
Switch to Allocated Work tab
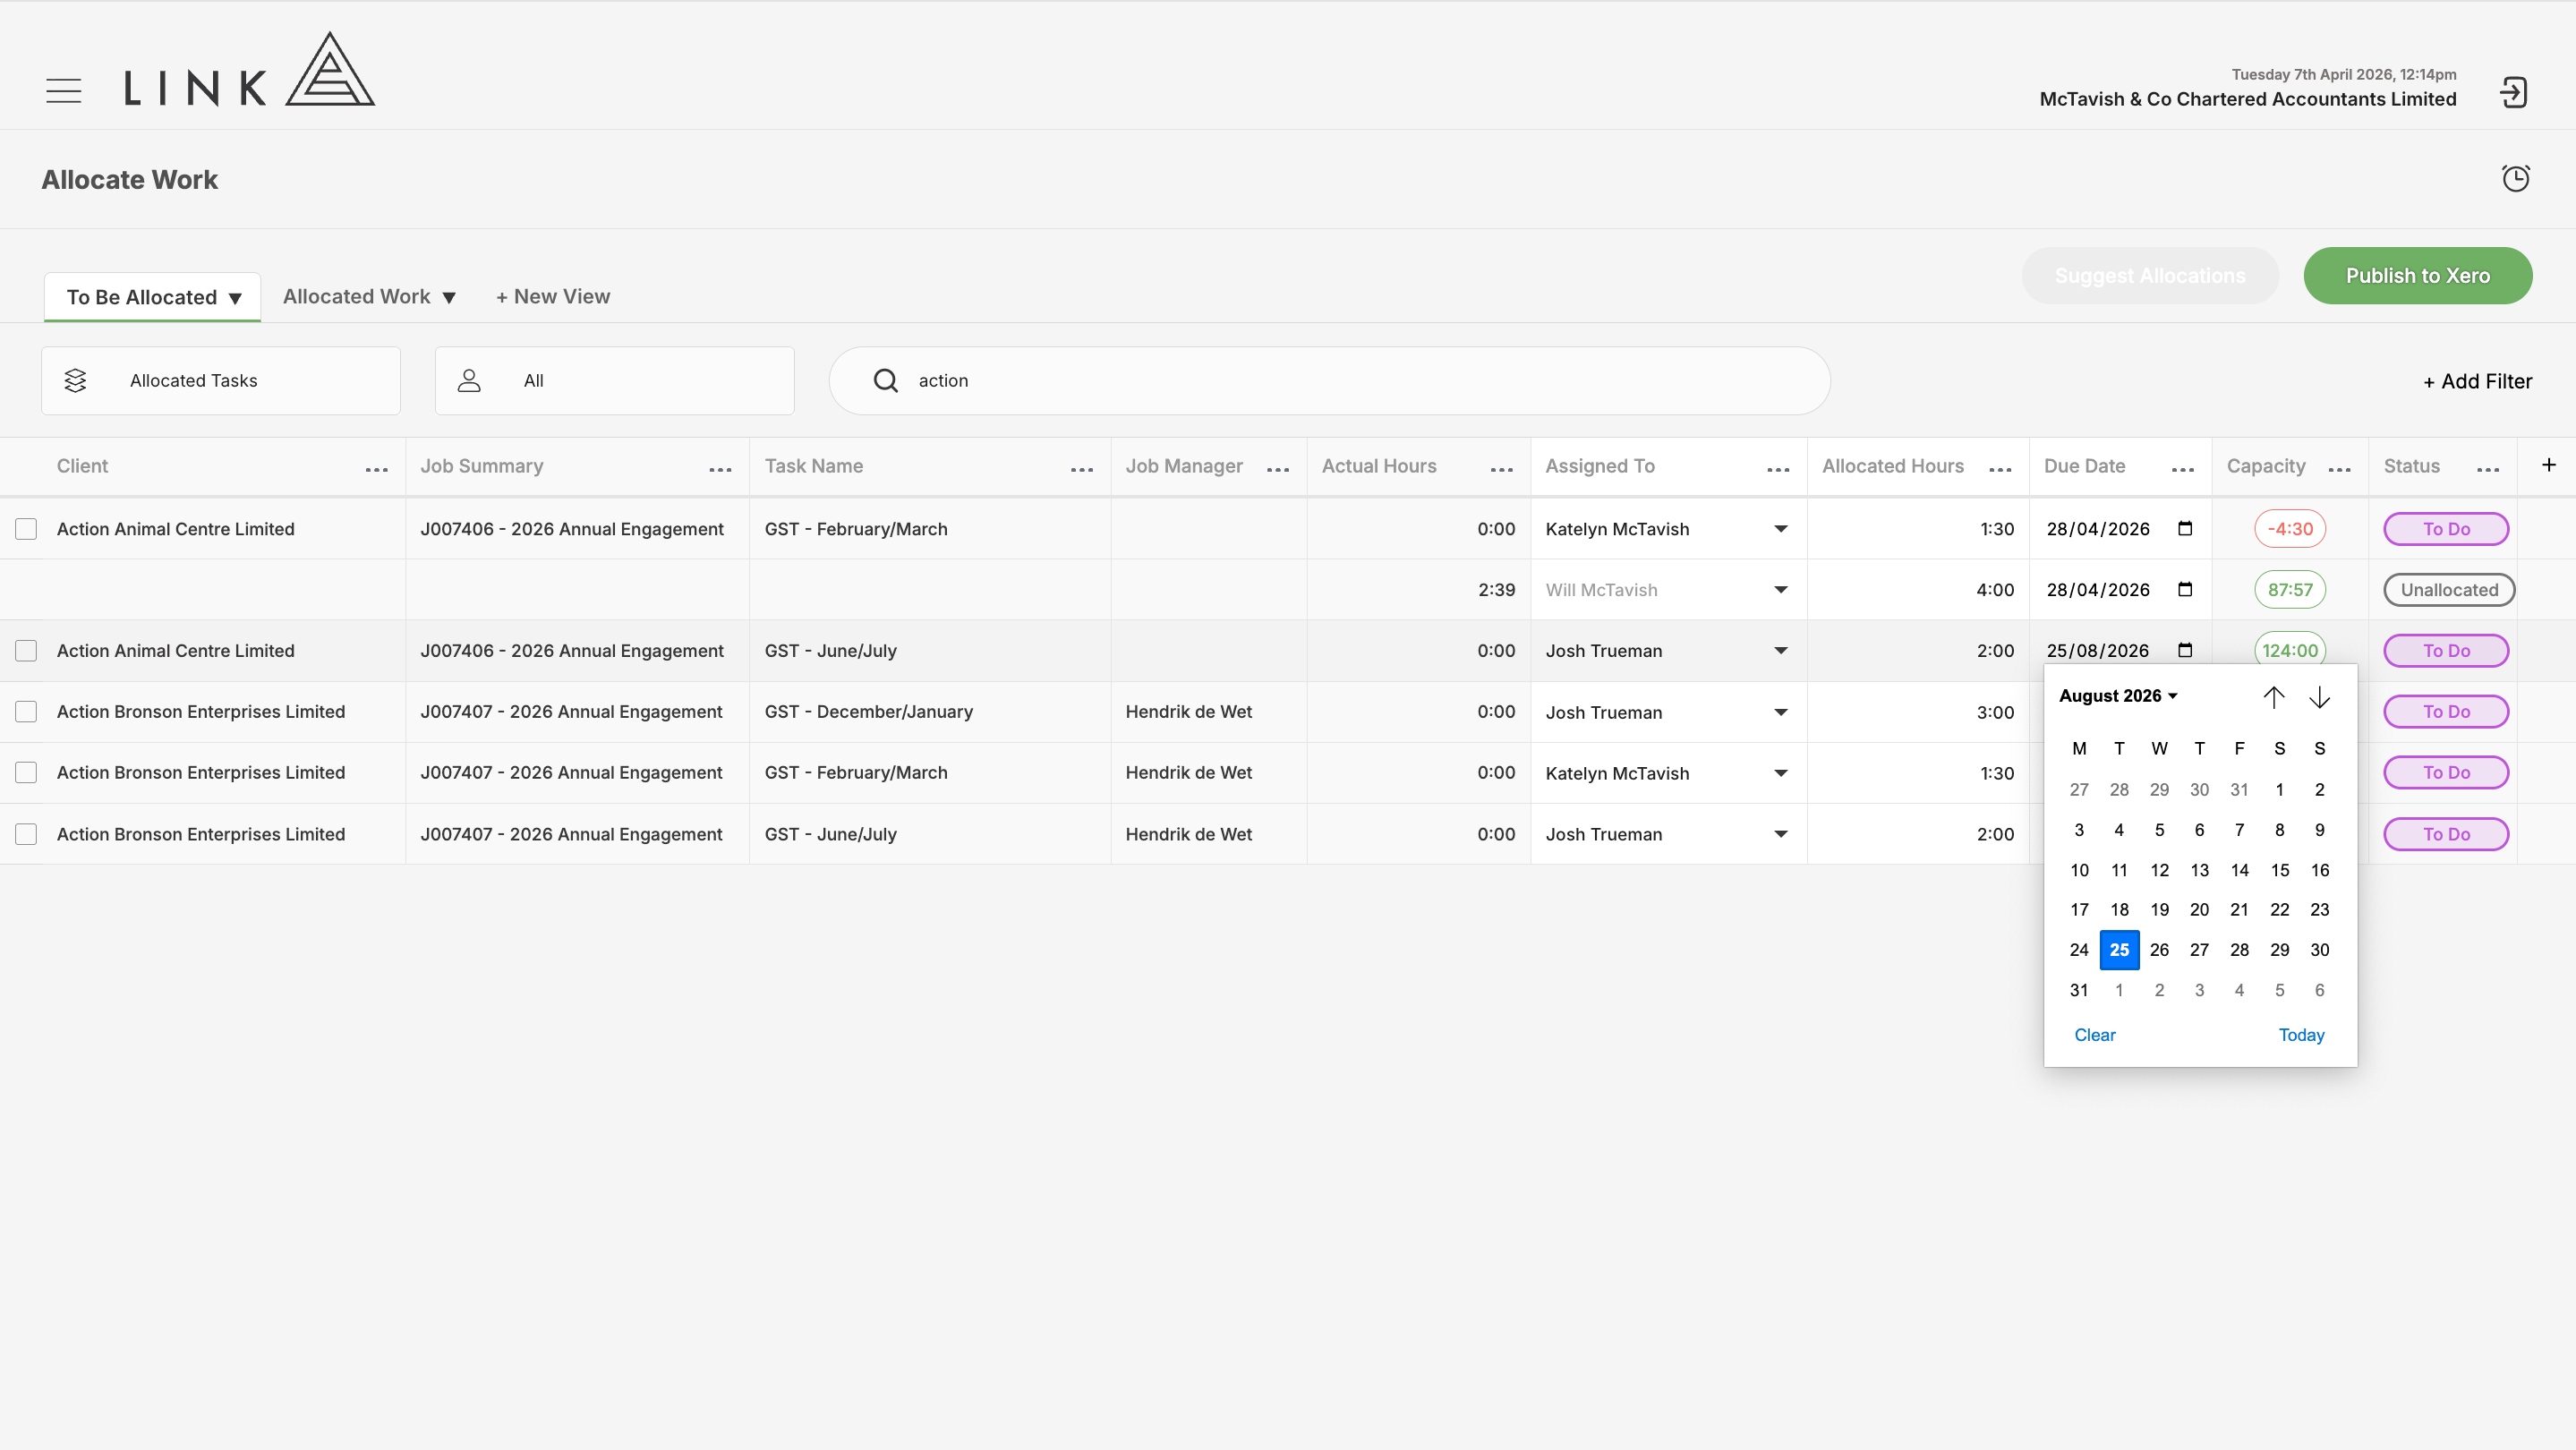coord(369,297)
